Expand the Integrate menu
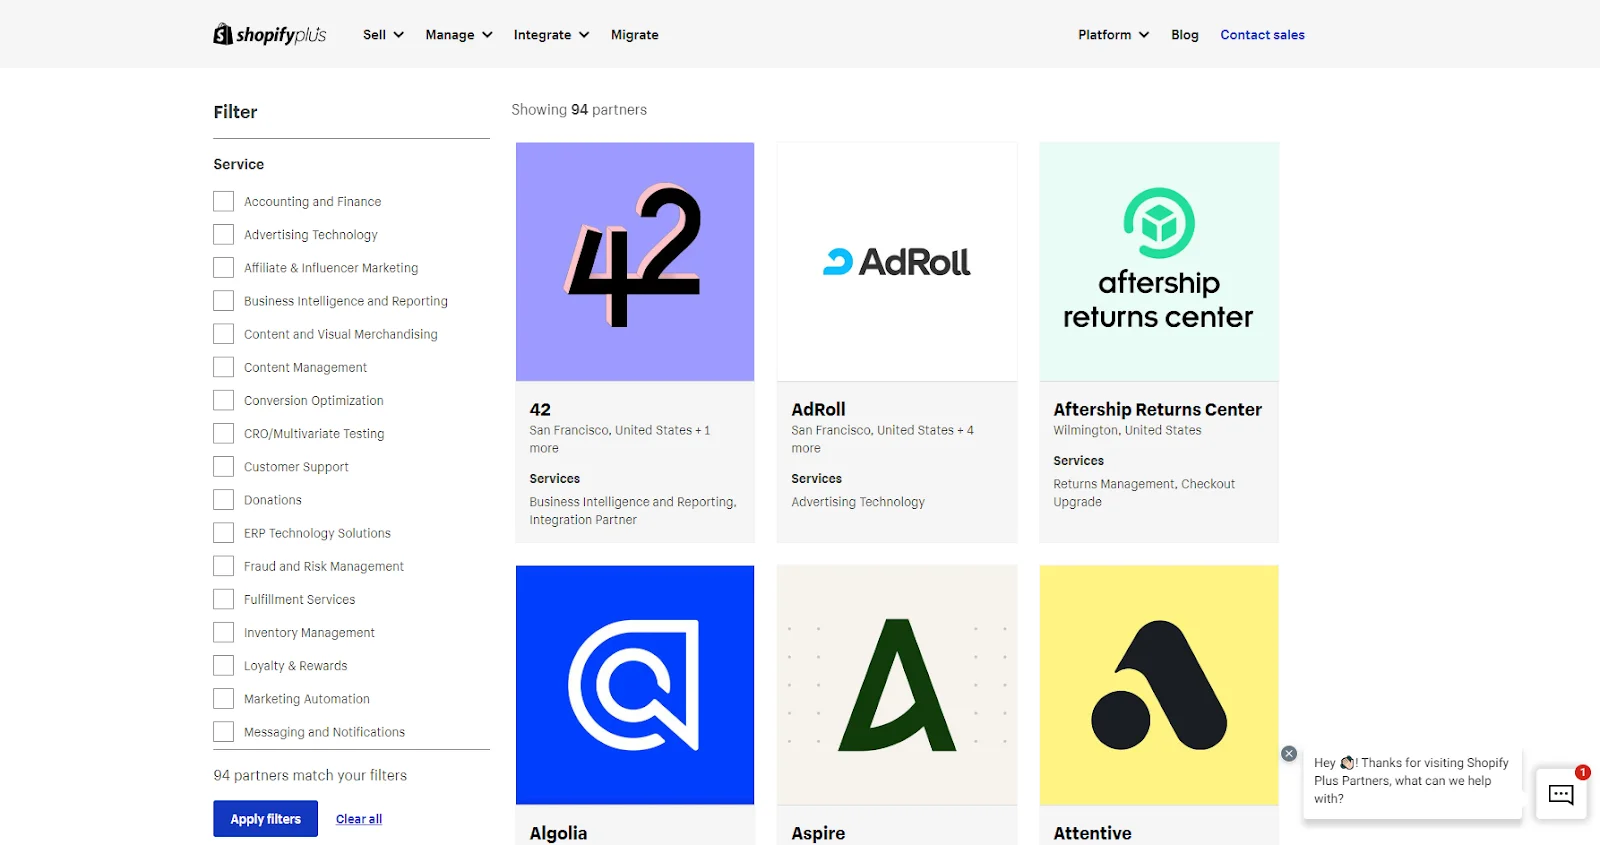 [551, 34]
